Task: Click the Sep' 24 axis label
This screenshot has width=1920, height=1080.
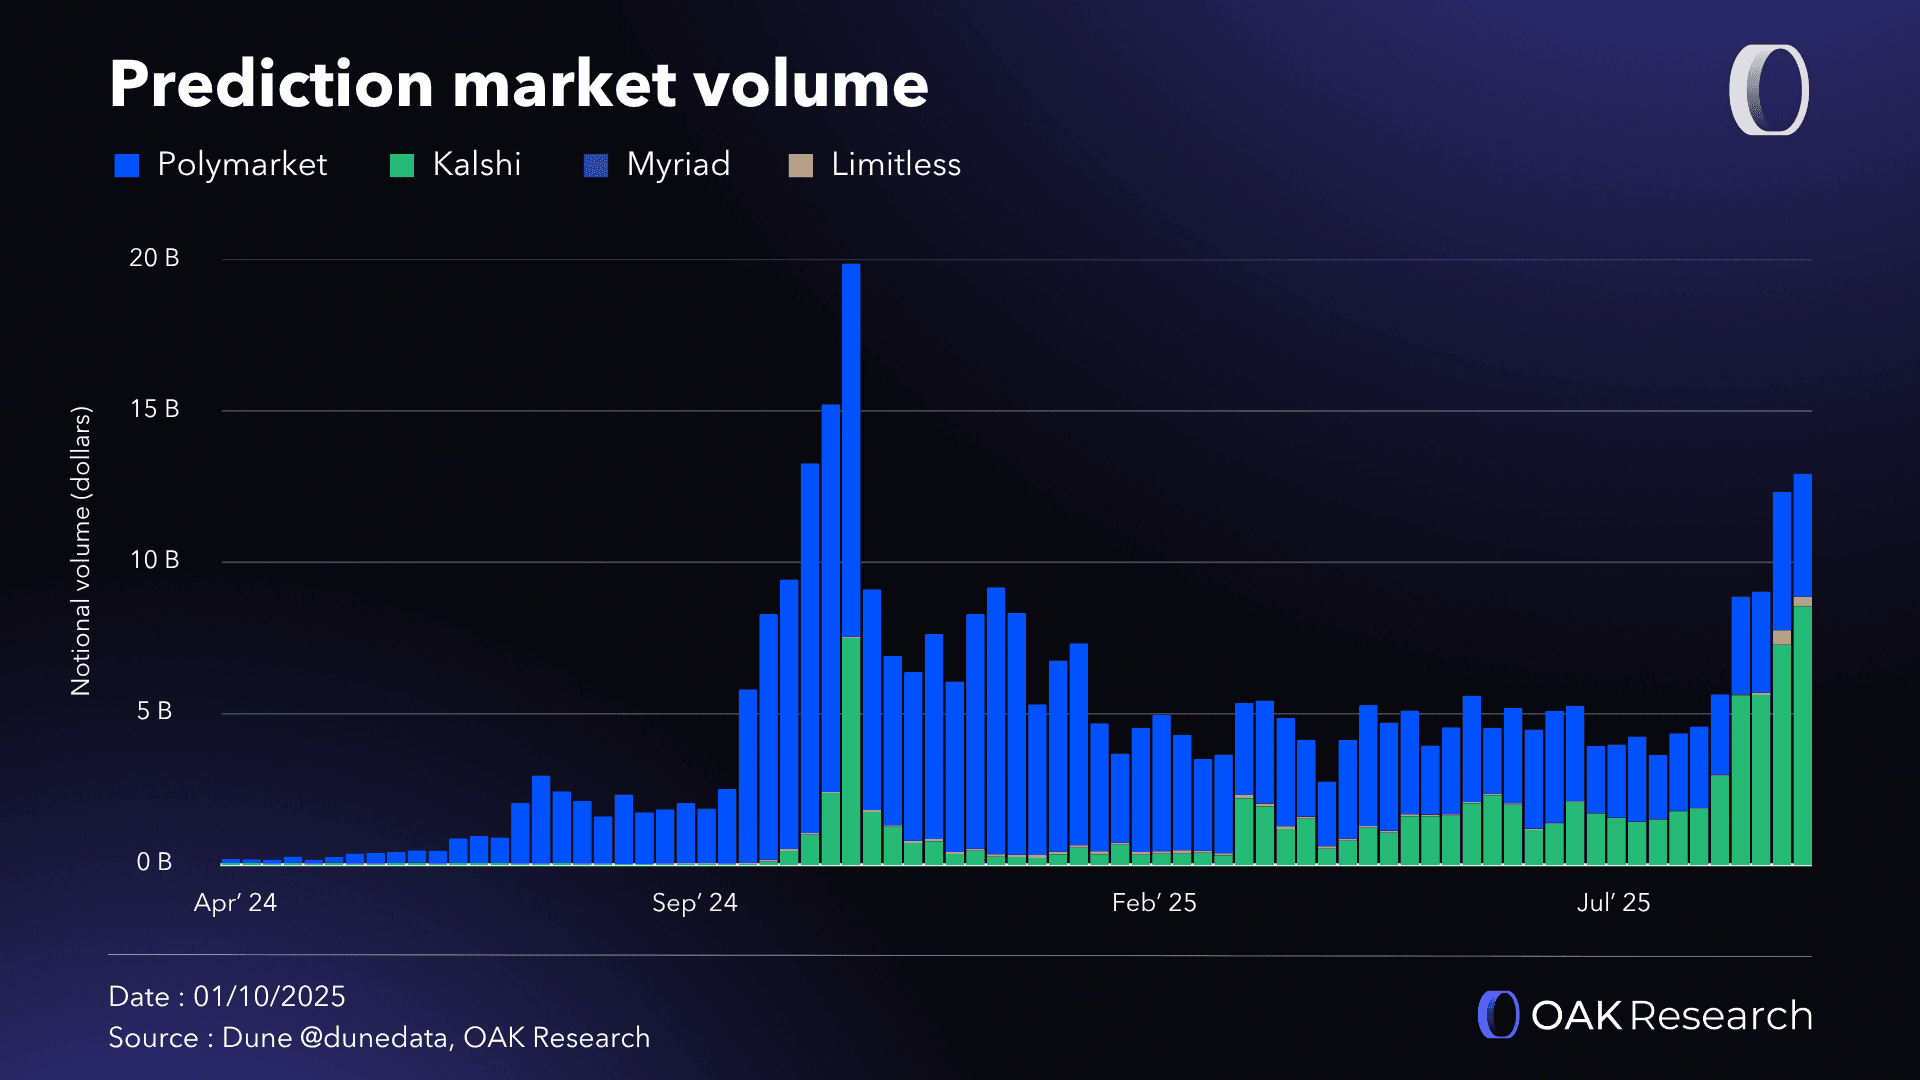Action: (695, 903)
